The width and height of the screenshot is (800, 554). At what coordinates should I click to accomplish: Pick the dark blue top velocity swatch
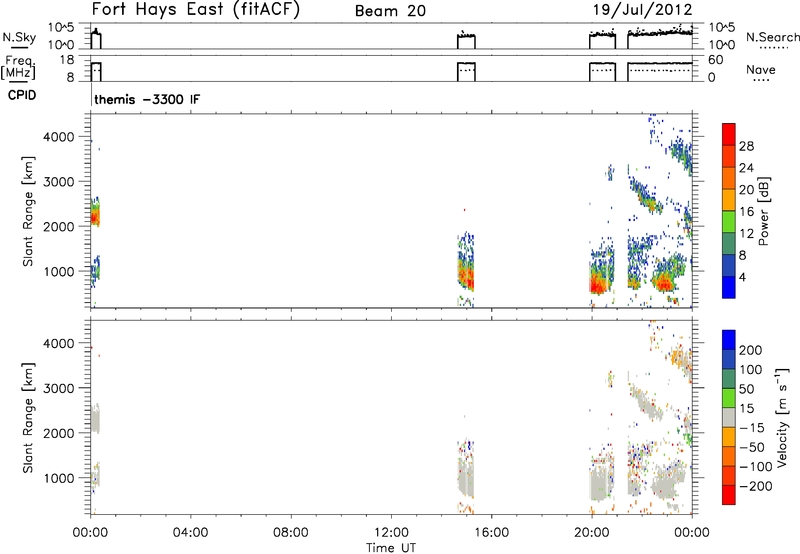pos(729,340)
